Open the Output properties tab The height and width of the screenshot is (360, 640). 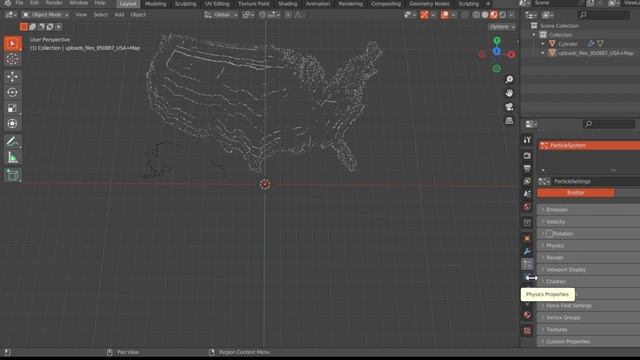point(527,168)
